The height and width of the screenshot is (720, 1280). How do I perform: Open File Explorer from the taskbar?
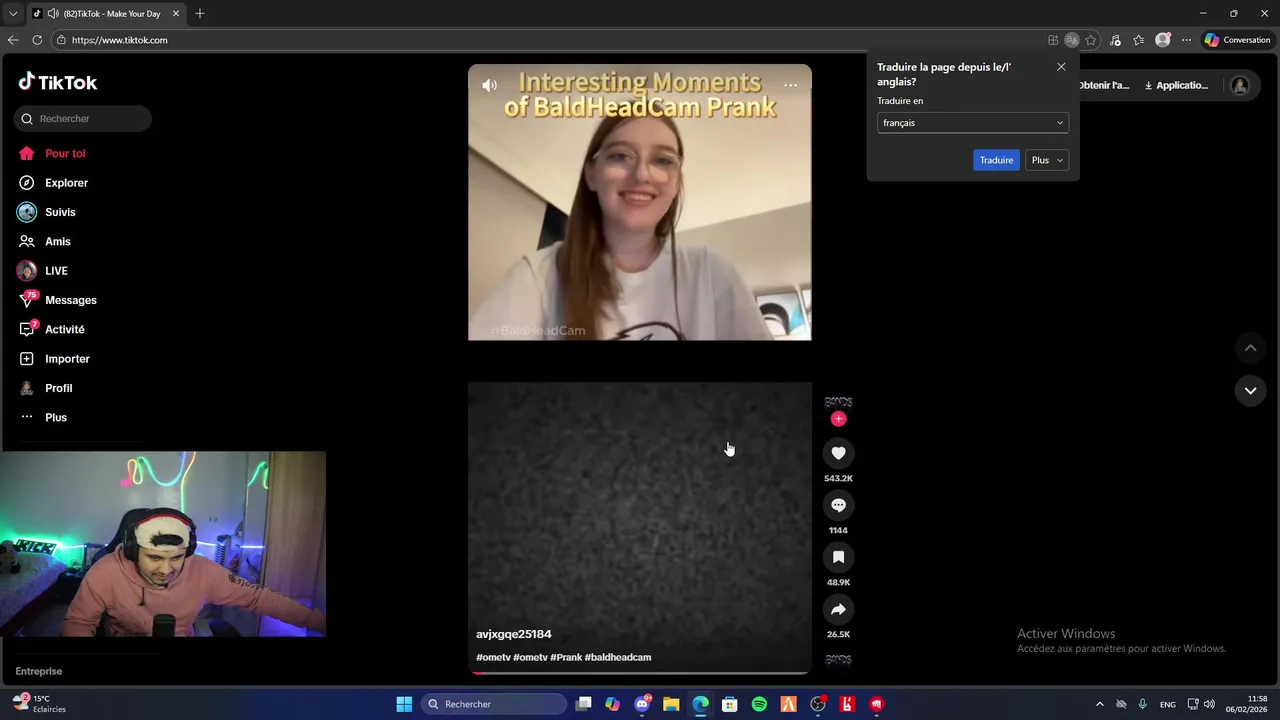pyautogui.click(x=671, y=704)
